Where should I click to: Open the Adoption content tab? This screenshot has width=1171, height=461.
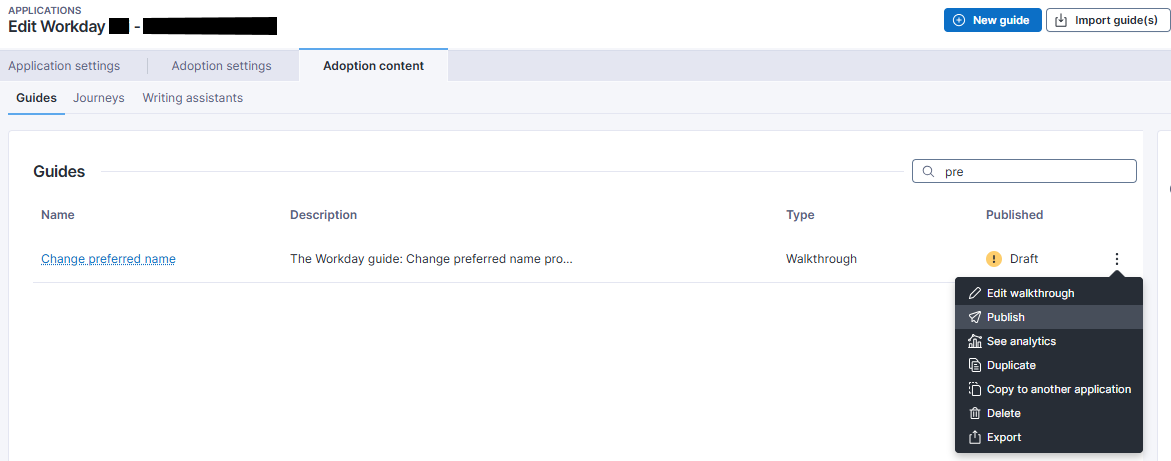click(x=373, y=66)
